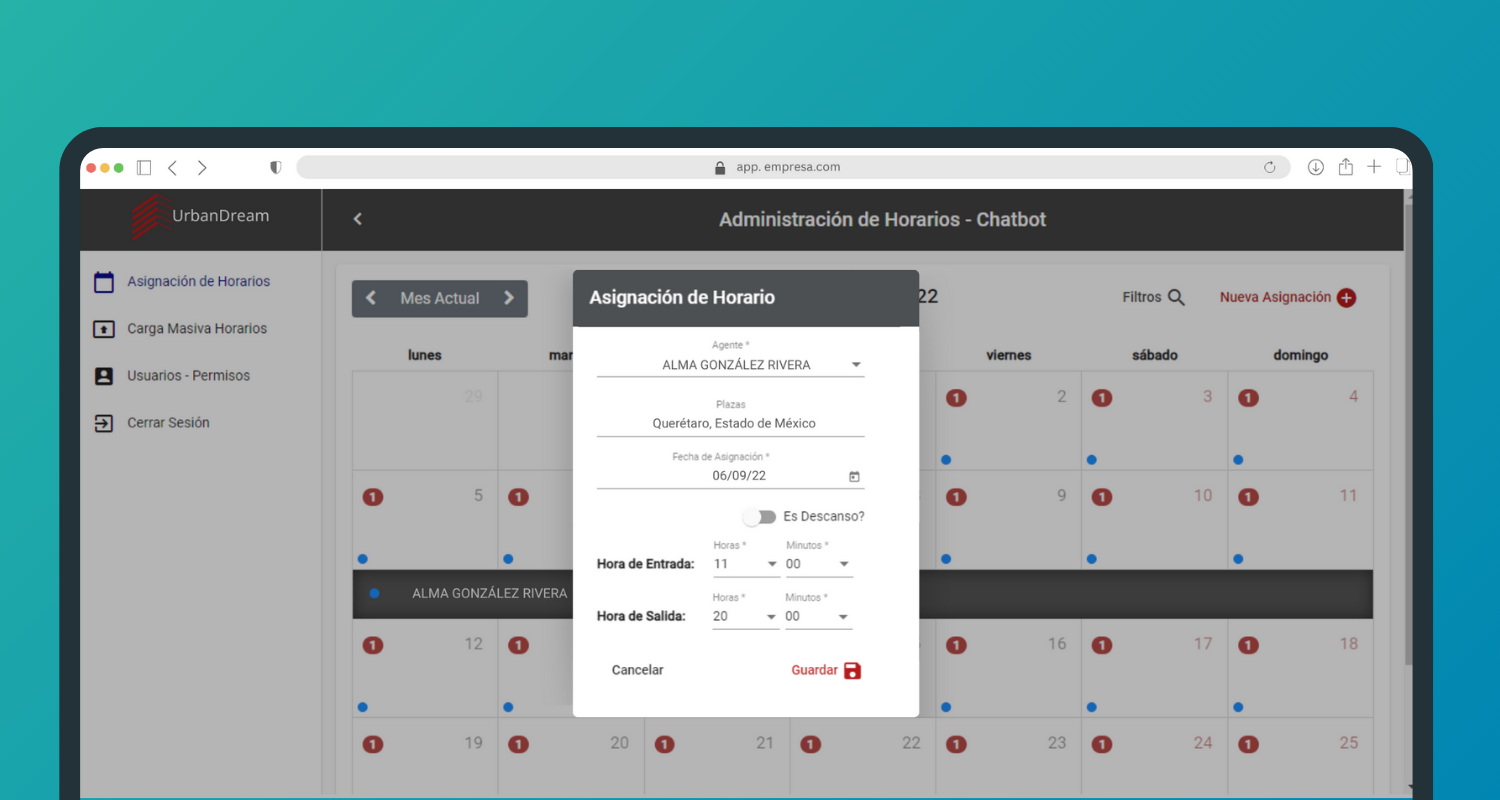Click the Plazas input field

(x=730, y=424)
